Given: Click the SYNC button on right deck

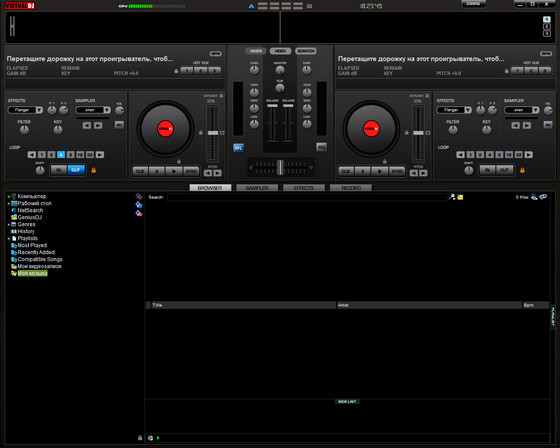Looking at the screenshot, I should [397, 171].
